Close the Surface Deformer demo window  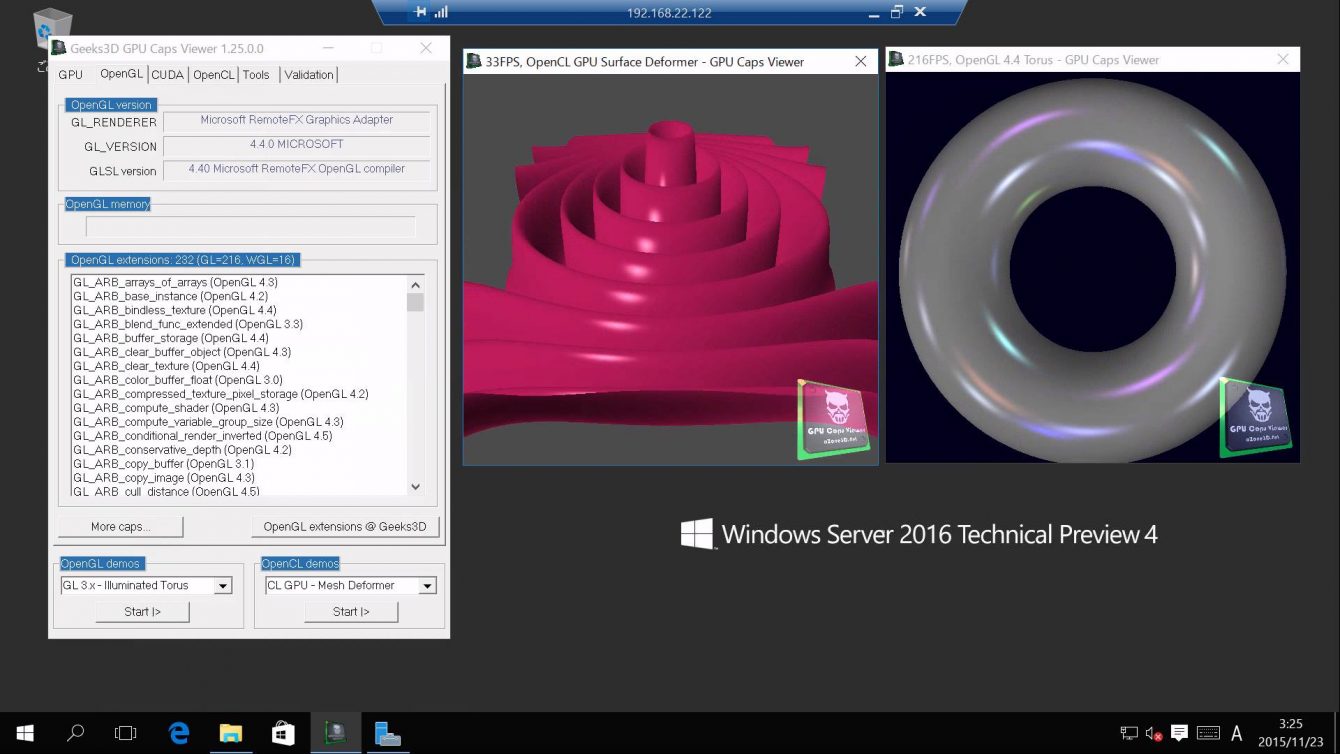(x=860, y=62)
